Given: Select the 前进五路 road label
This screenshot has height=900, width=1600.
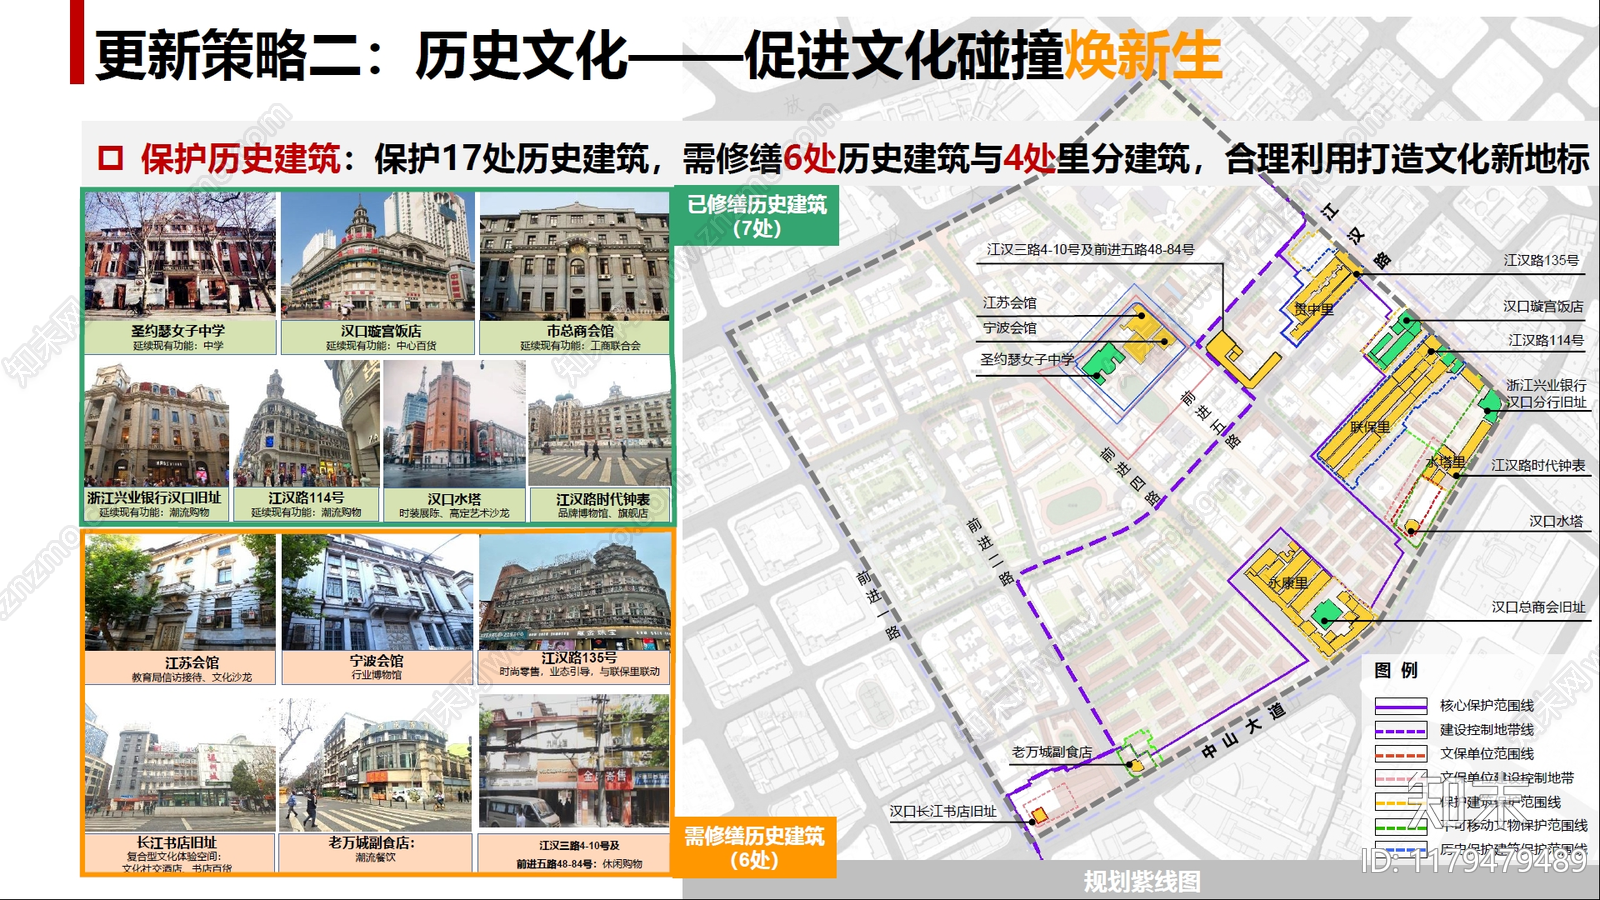Looking at the screenshot, I should pyautogui.click(x=1211, y=419).
